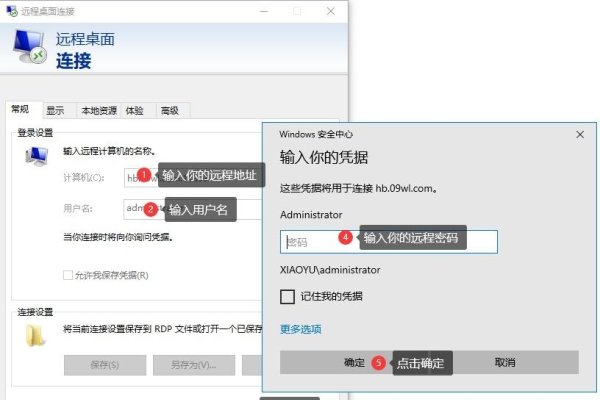Image resolution: width=600 pixels, height=400 pixels.
Task: Click the 另存为(V)... button
Action: pos(194,365)
